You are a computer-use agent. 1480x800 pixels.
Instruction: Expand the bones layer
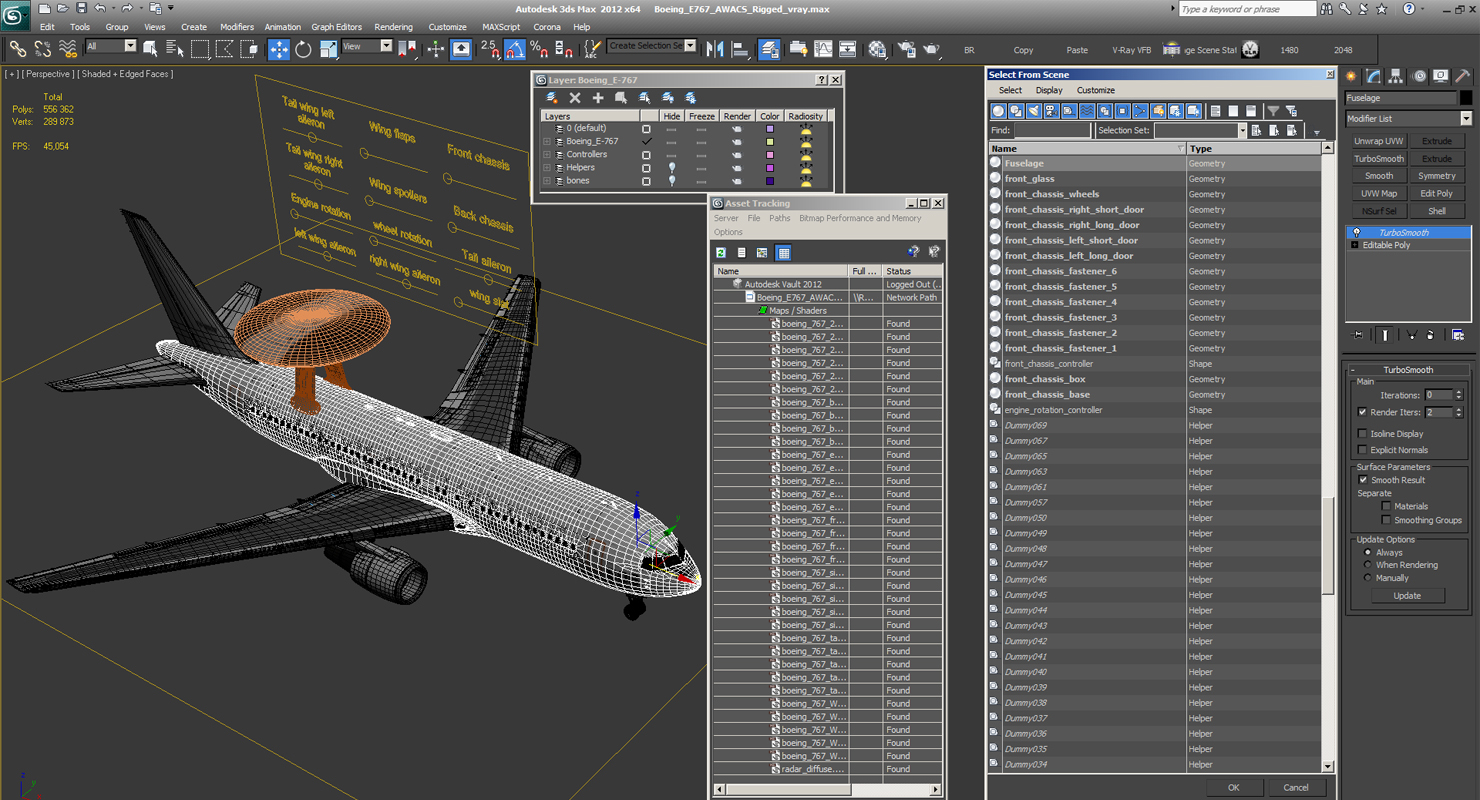point(546,181)
